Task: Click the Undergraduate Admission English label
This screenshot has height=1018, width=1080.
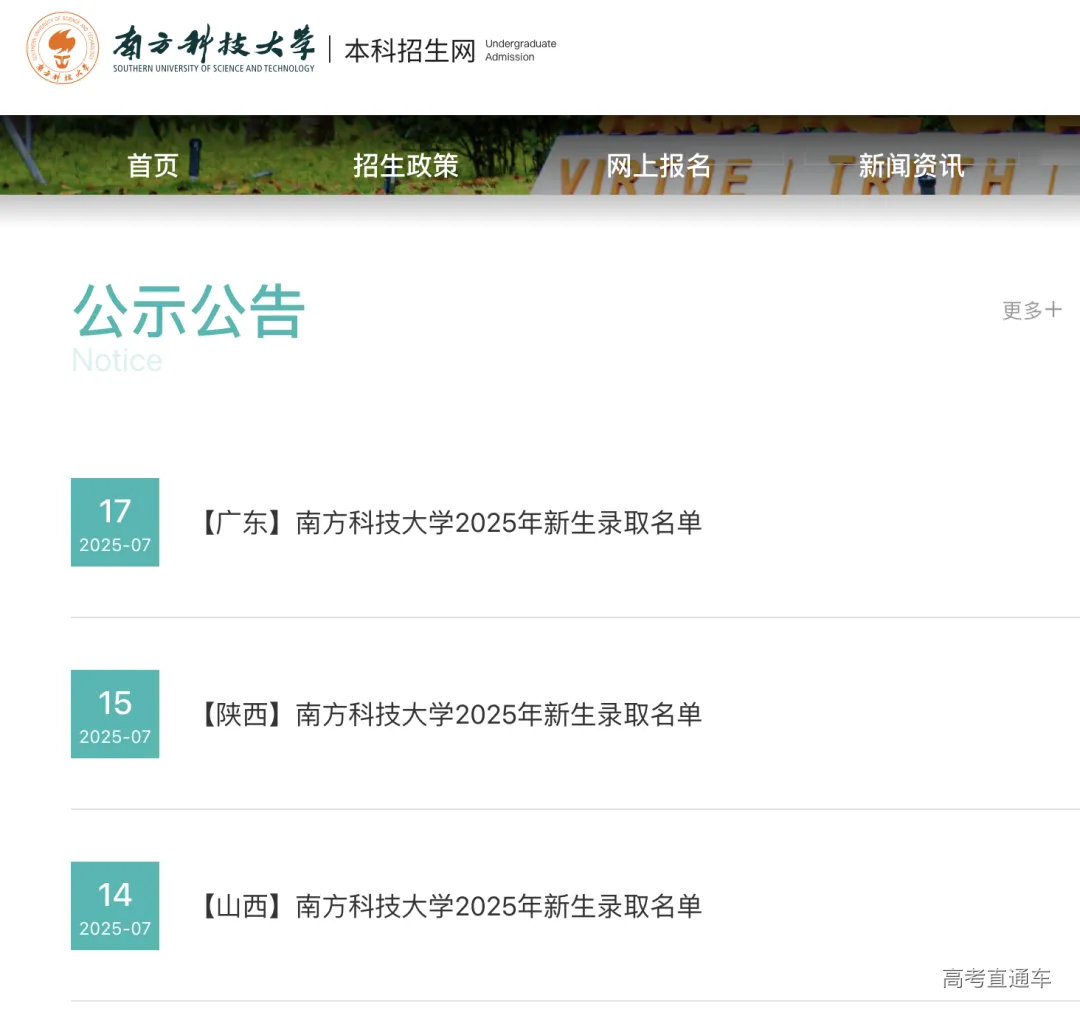Action: (x=520, y=48)
